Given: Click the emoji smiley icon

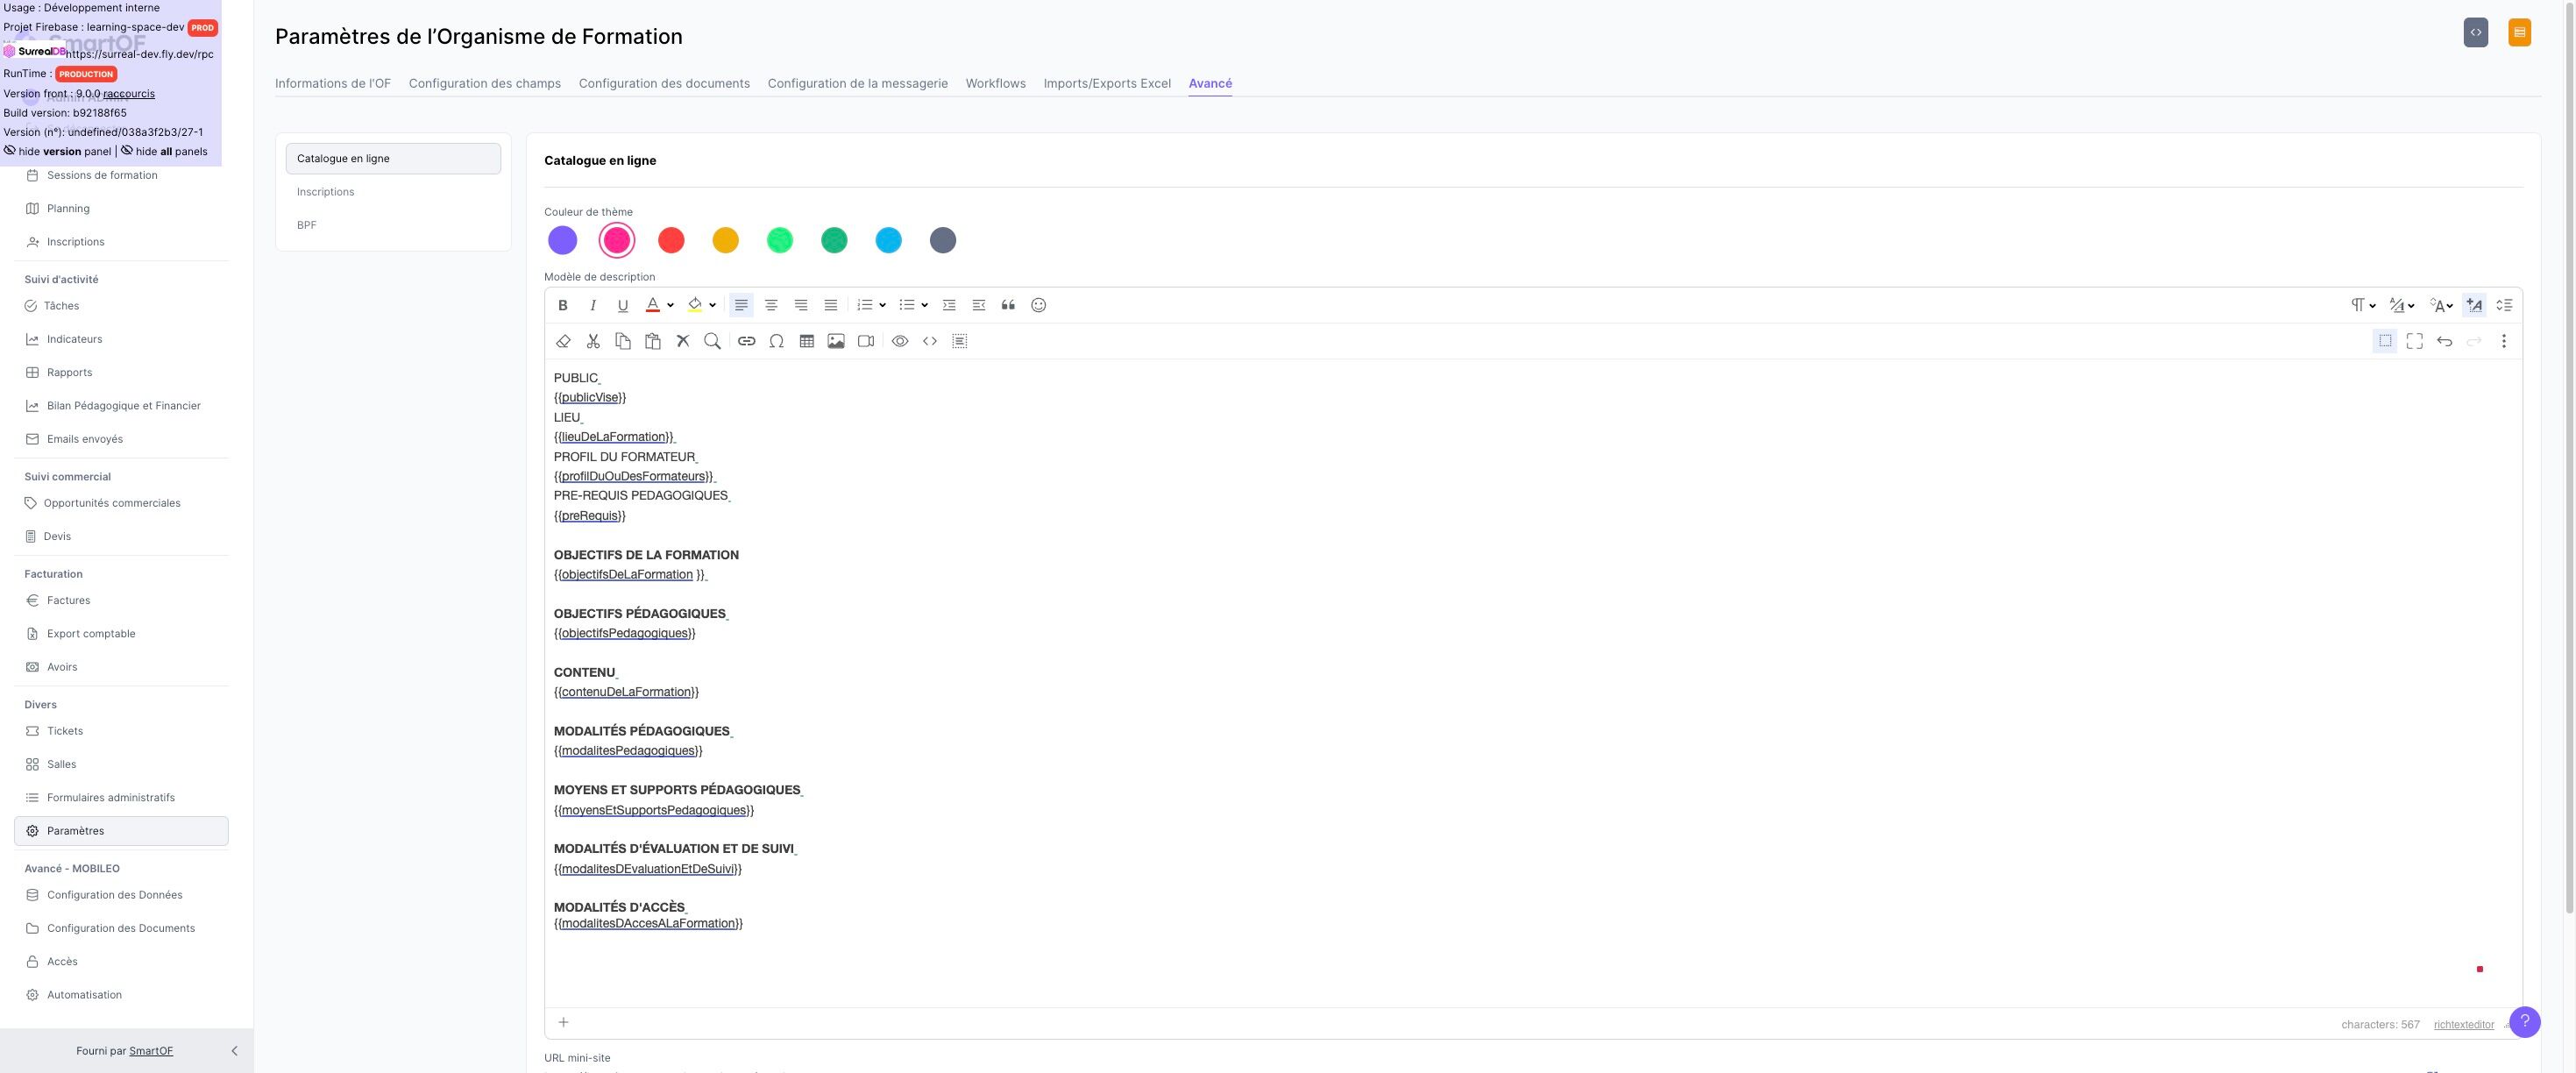Looking at the screenshot, I should (1038, 305).
